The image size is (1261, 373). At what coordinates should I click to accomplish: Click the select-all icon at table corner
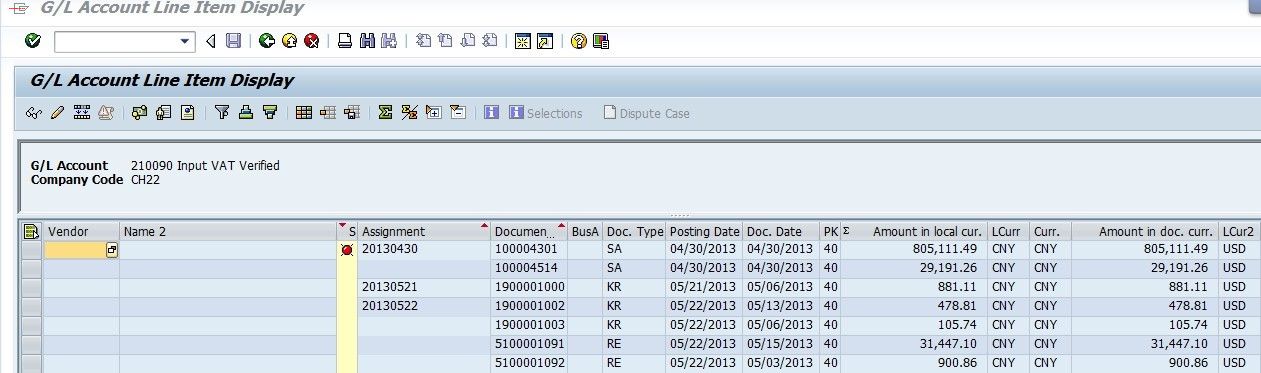(x=31, y=231)
